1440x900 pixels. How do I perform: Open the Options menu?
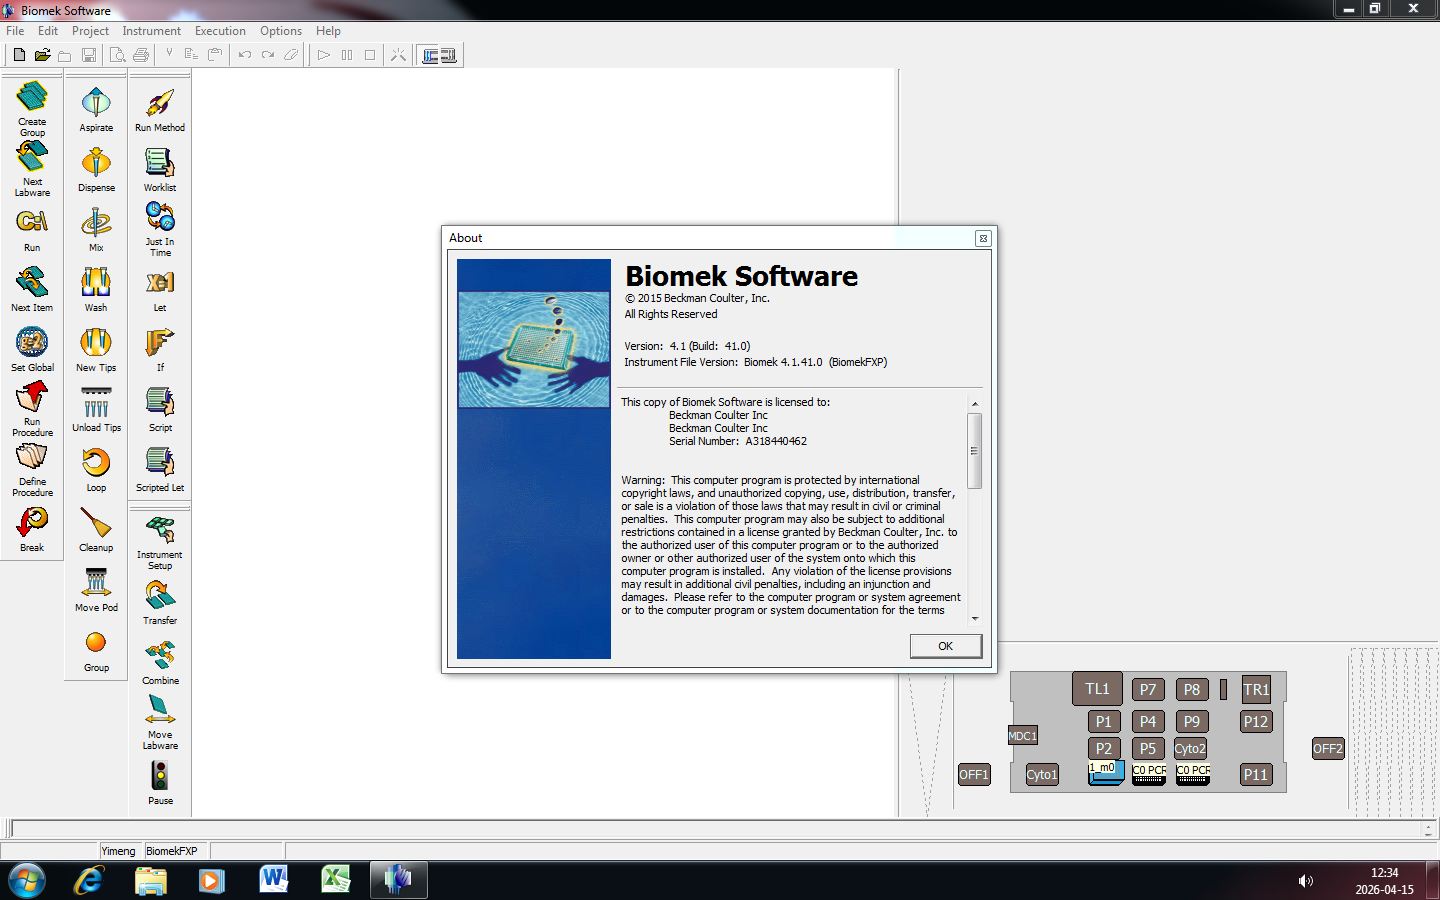pyautogui.click(x=281, y=31)
